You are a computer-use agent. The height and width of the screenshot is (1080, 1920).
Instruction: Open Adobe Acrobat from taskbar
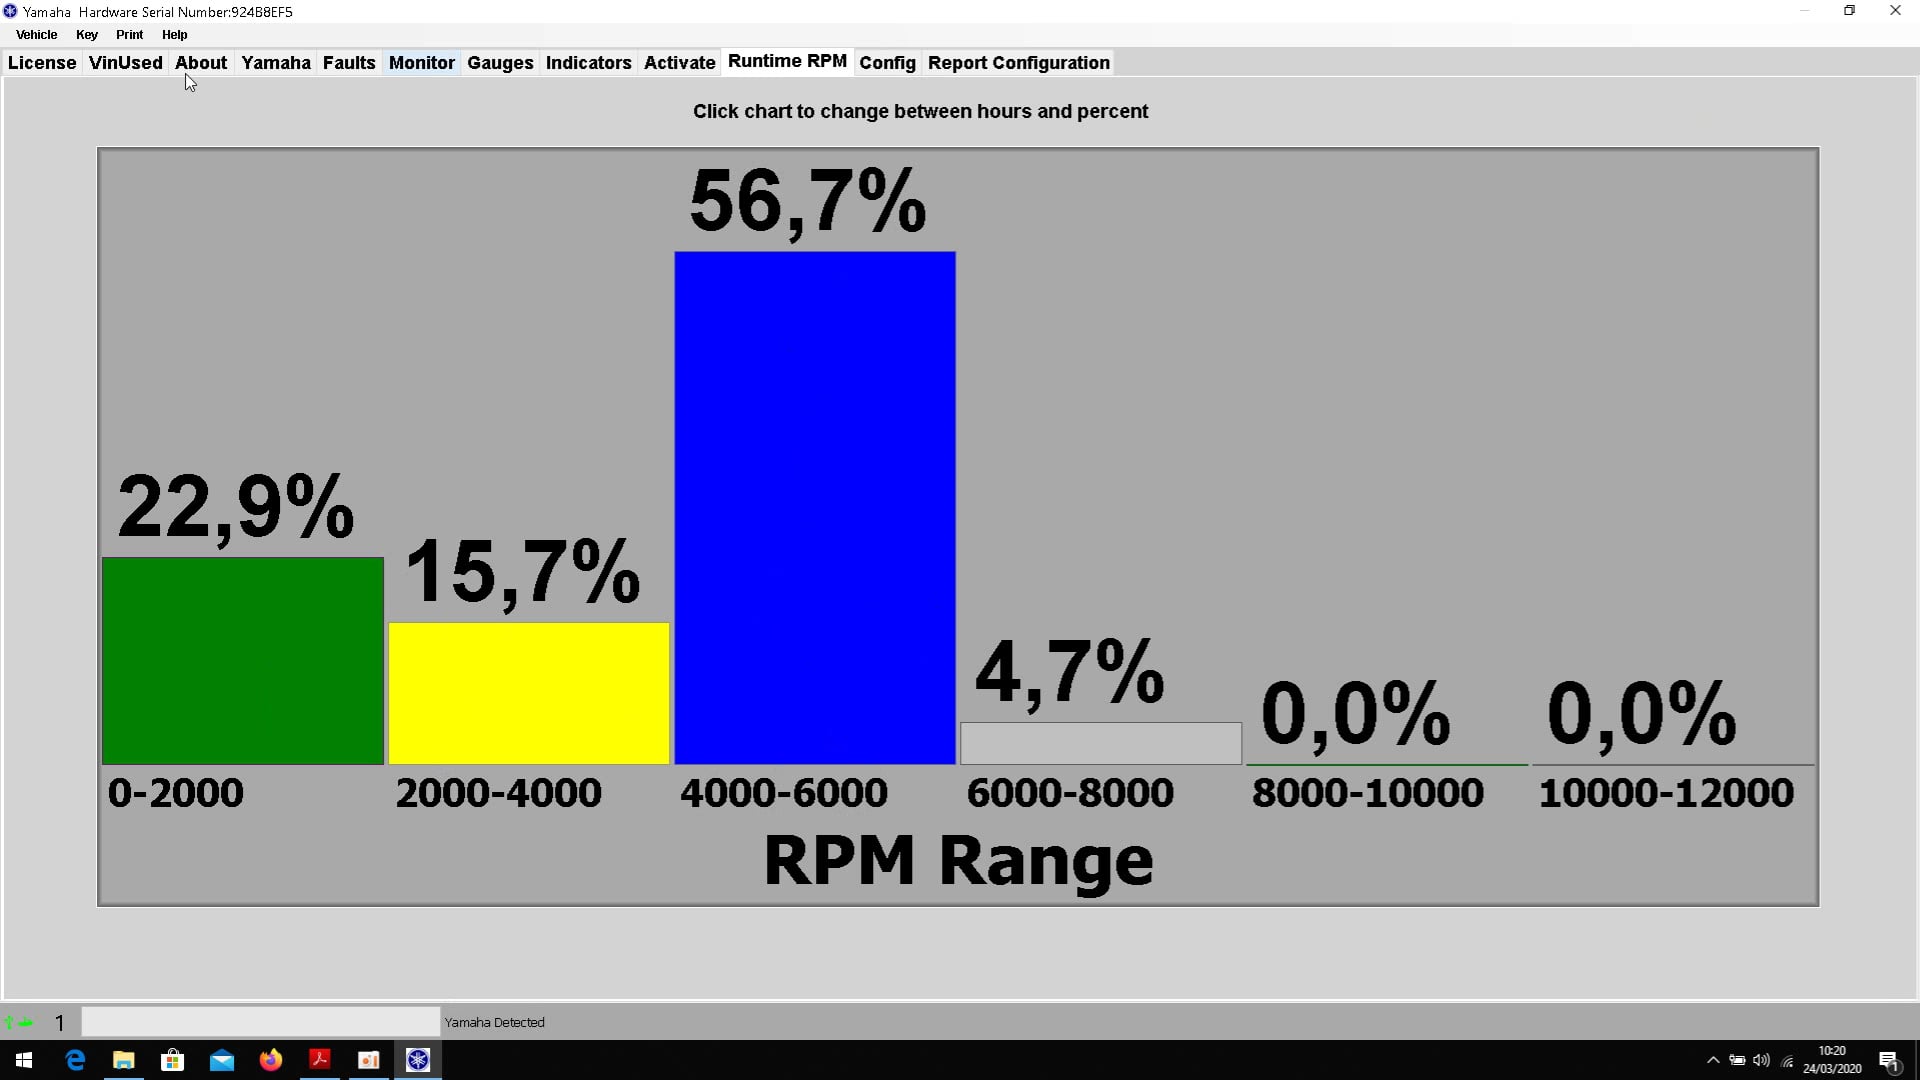point(320,1060)
